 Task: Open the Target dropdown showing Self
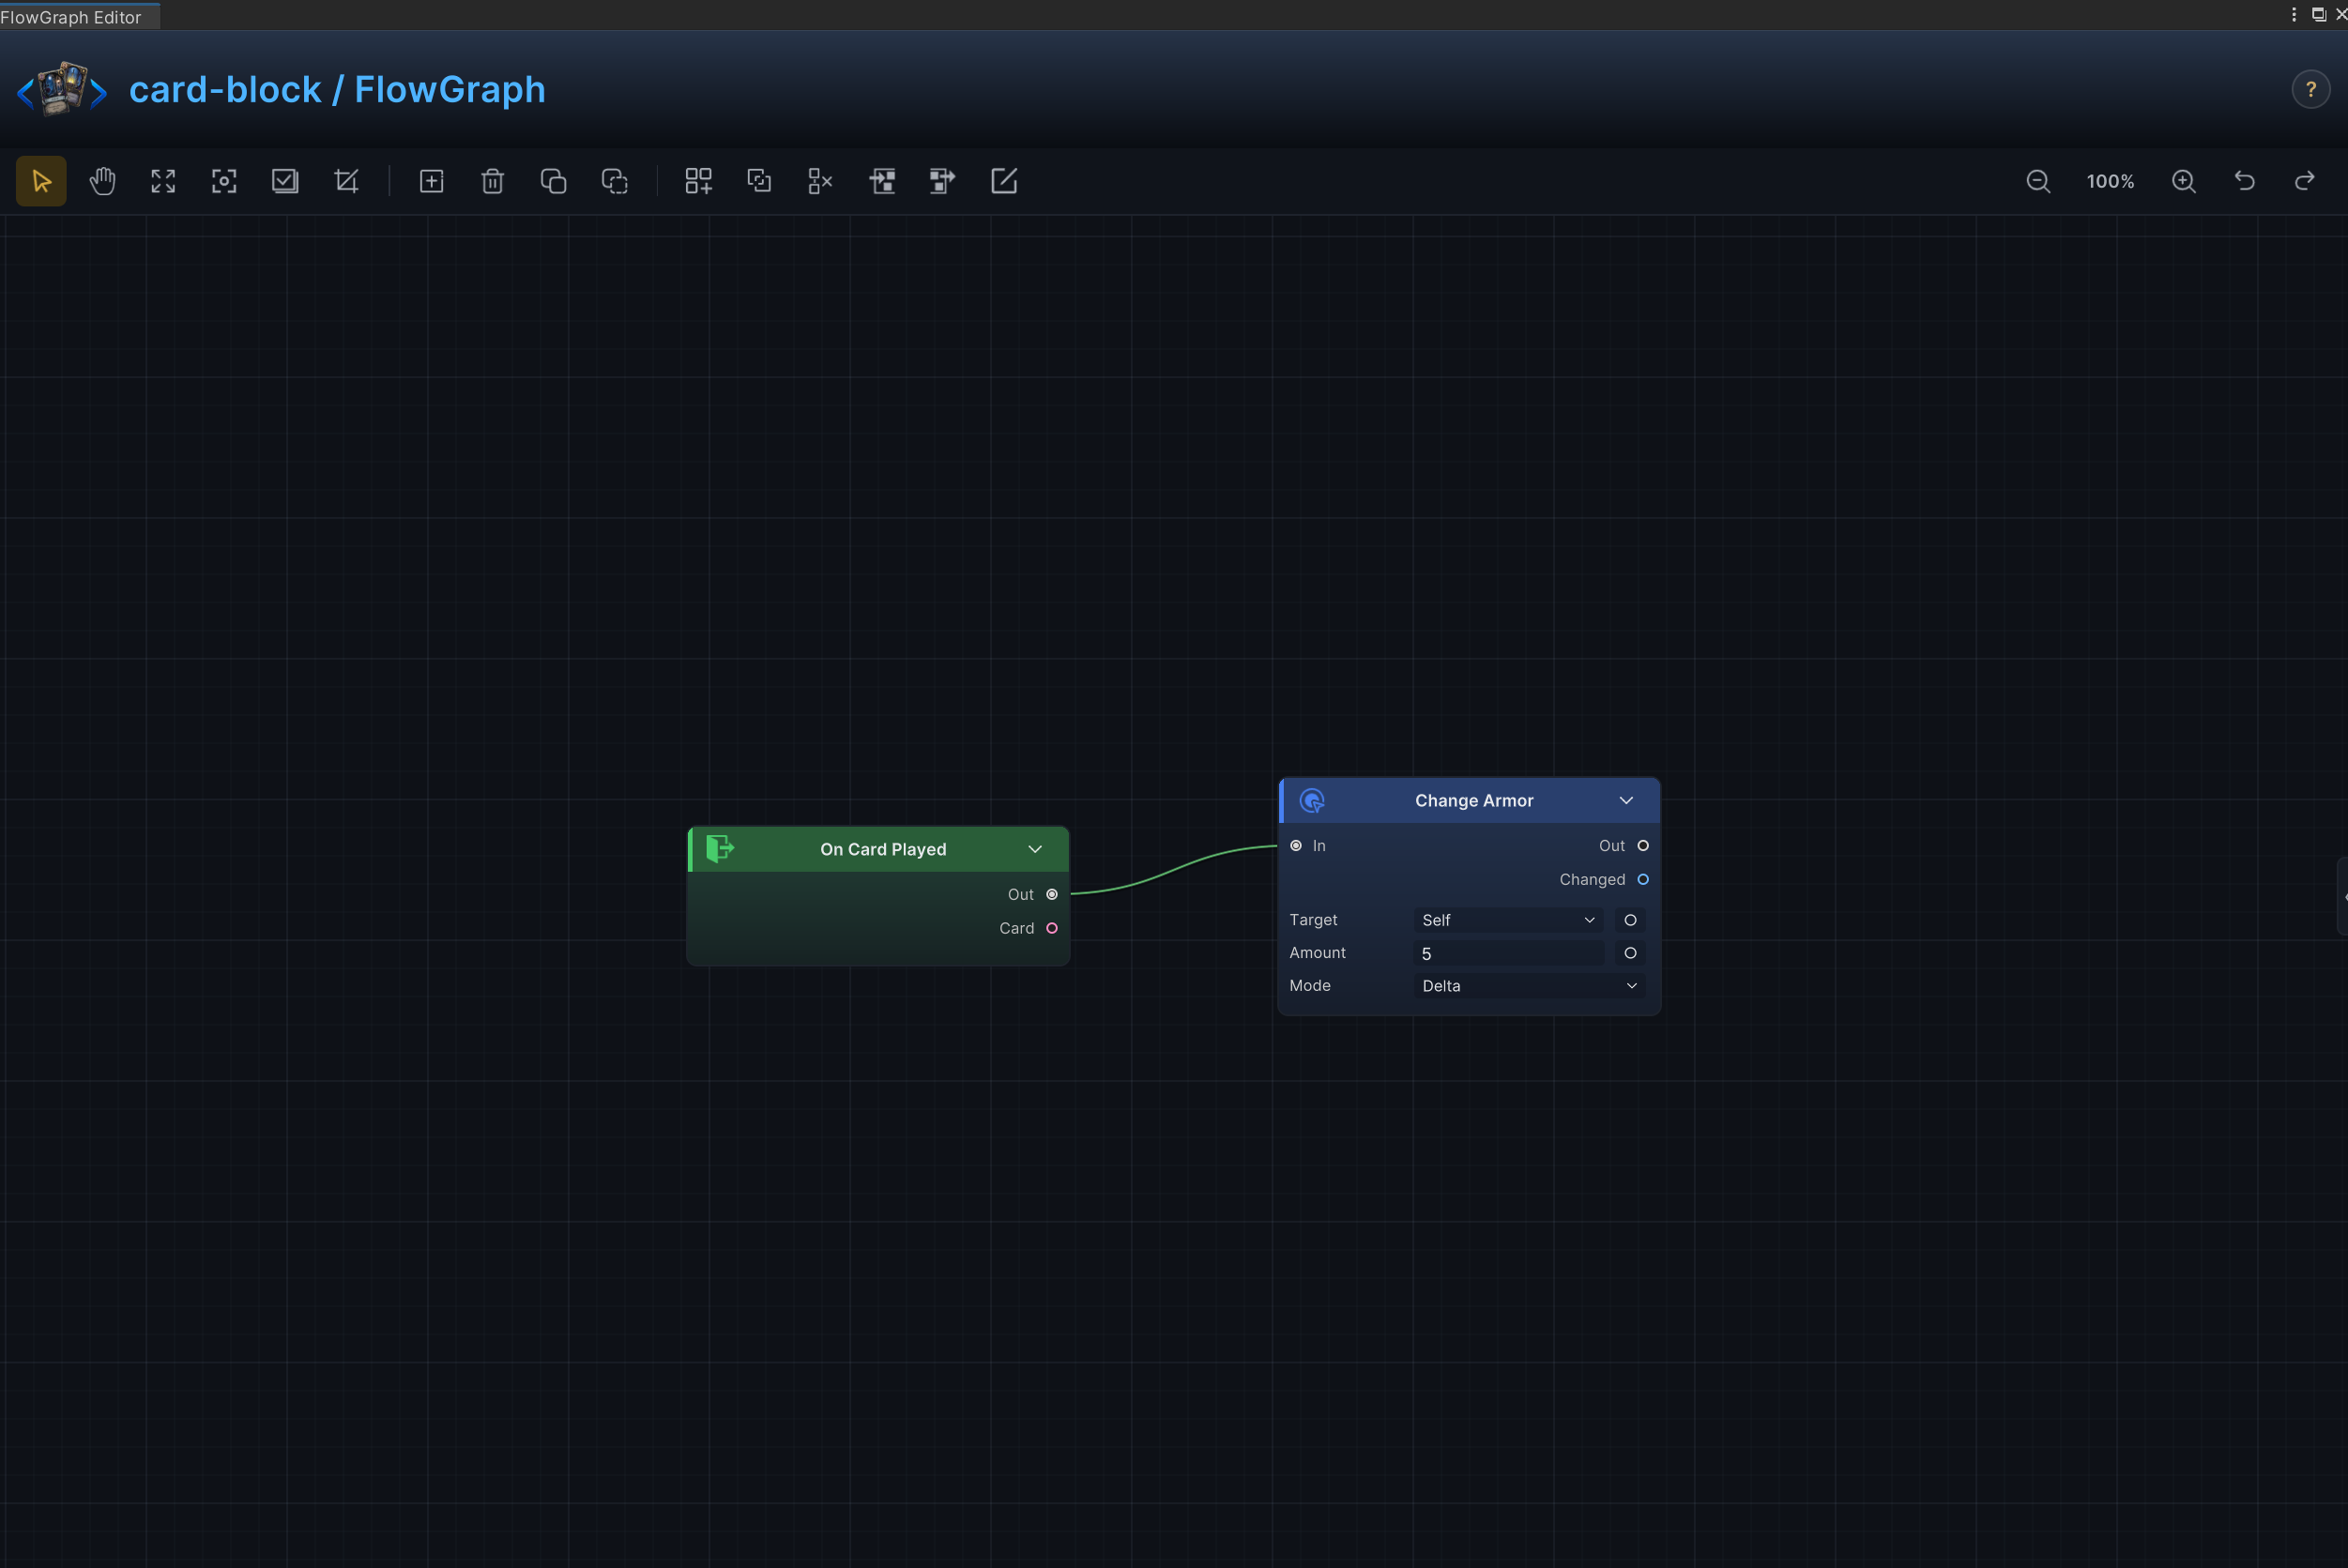tap(1508, 920)
